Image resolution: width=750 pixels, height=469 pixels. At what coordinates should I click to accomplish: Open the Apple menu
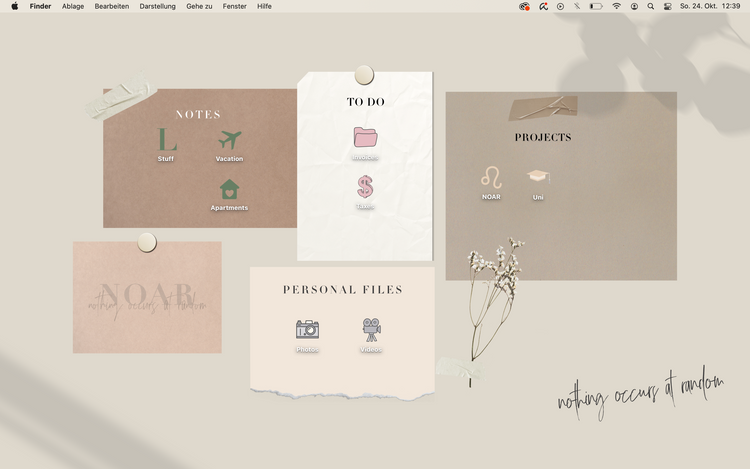point(14,6)
